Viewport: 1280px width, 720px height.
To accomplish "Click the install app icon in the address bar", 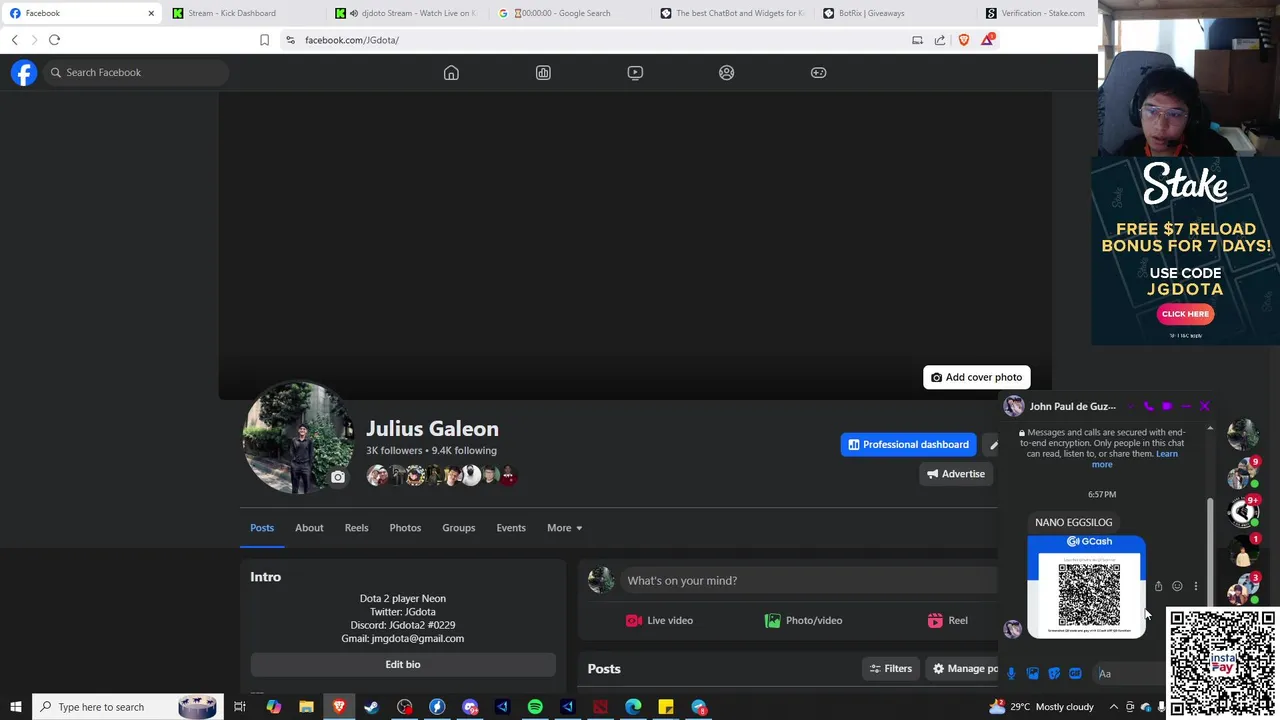I will 917,40.
